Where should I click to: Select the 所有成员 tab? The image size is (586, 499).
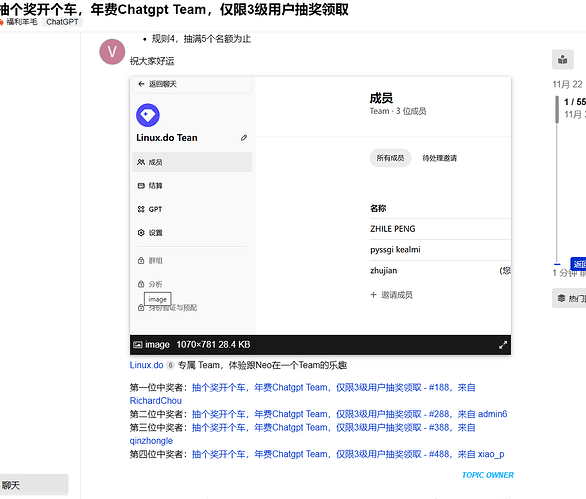click(390, 158)
